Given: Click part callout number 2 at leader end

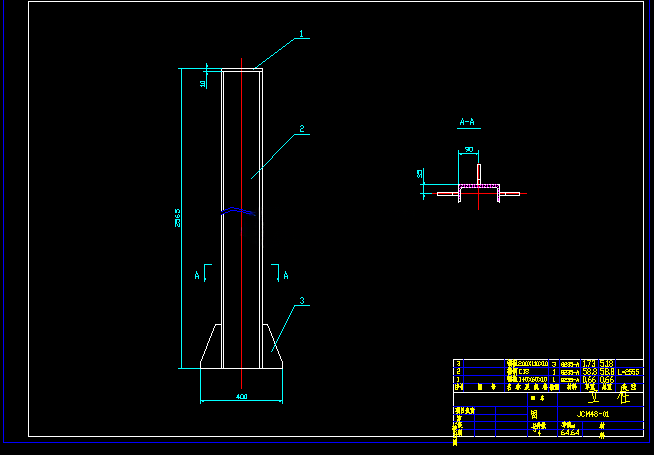Looking at the screenshot, I should pyautogui.click(x=302, y=129).
